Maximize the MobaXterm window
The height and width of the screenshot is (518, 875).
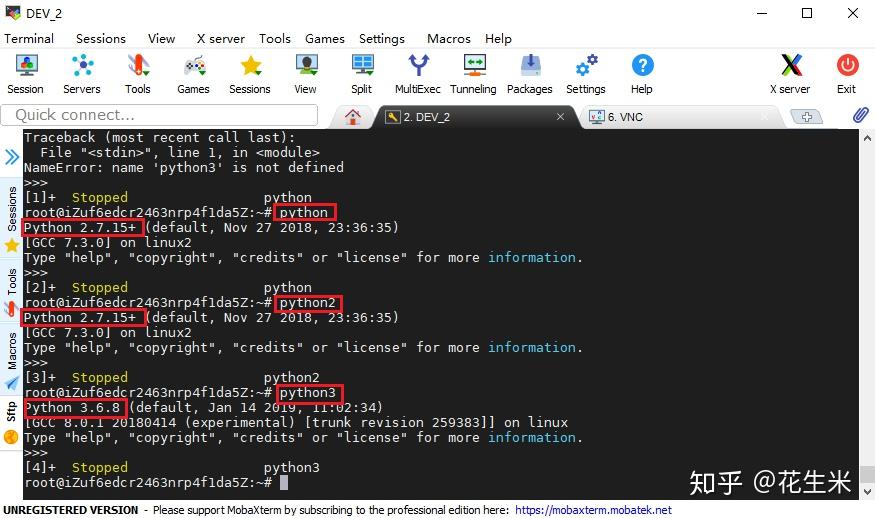807,13
